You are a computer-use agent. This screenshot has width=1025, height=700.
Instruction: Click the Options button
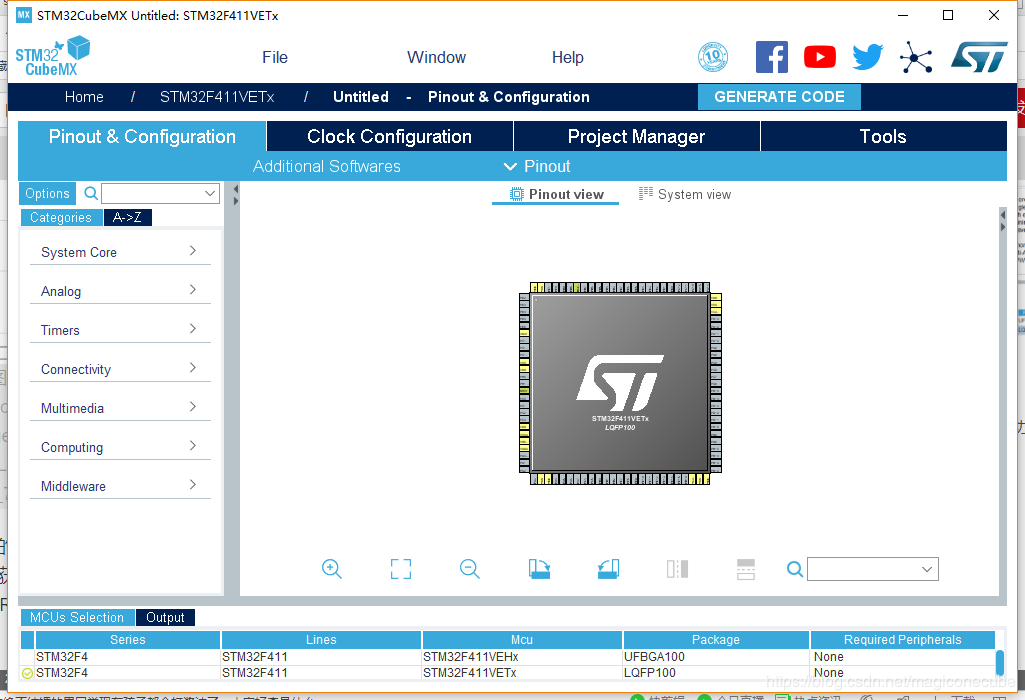click(47, 193)
